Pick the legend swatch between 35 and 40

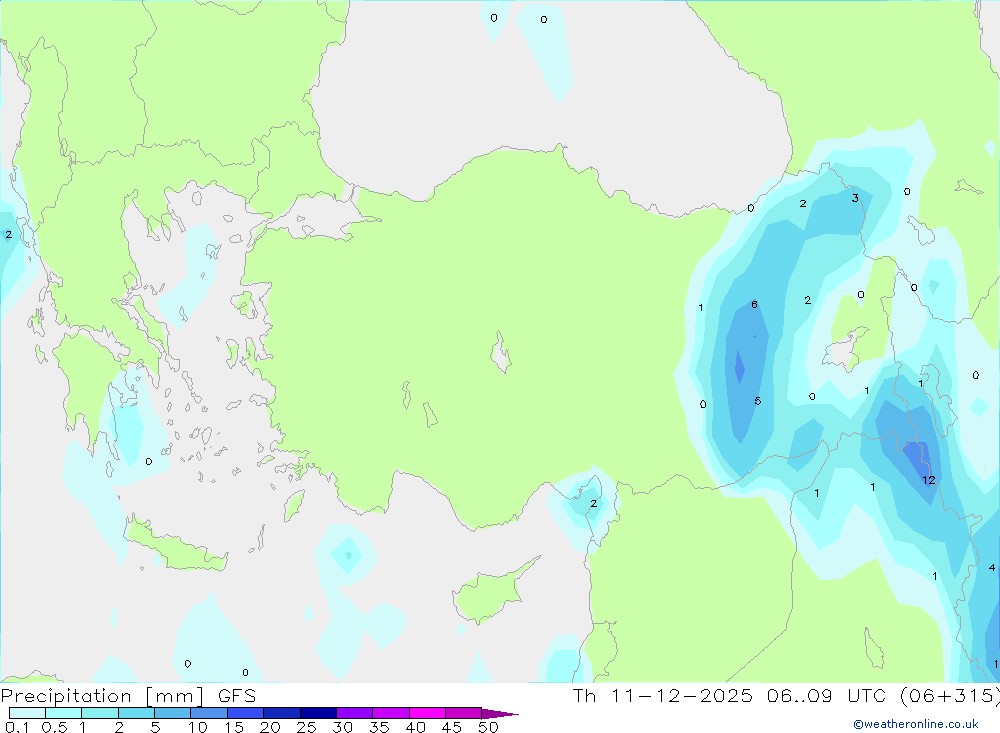tap(391, 713)
